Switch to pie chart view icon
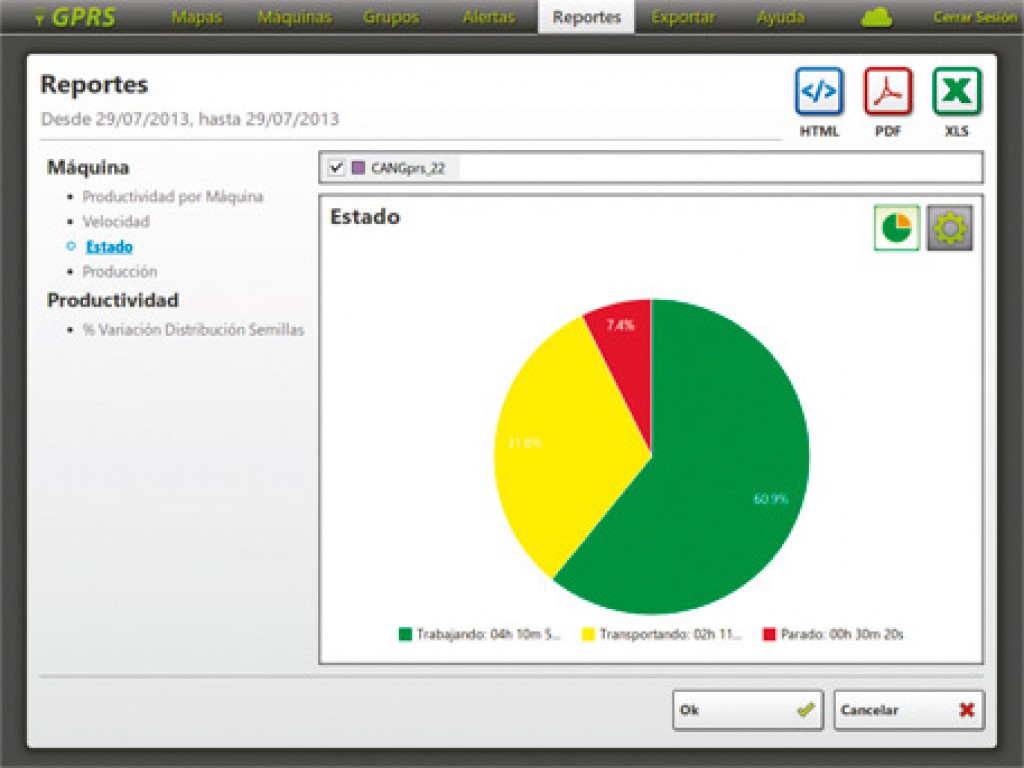Screen dimensions: 1024x768 (896, 228)
